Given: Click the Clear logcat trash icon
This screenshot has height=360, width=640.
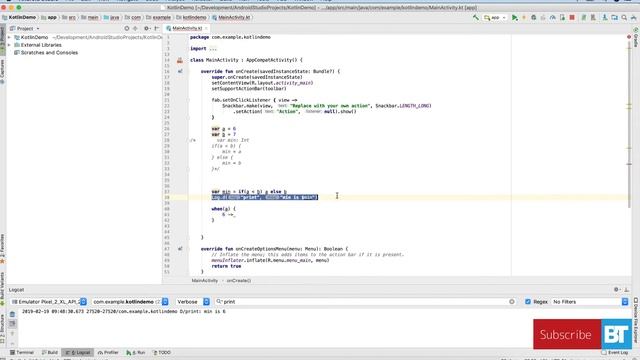Looking at the screenshot, I should click(12, 314).
